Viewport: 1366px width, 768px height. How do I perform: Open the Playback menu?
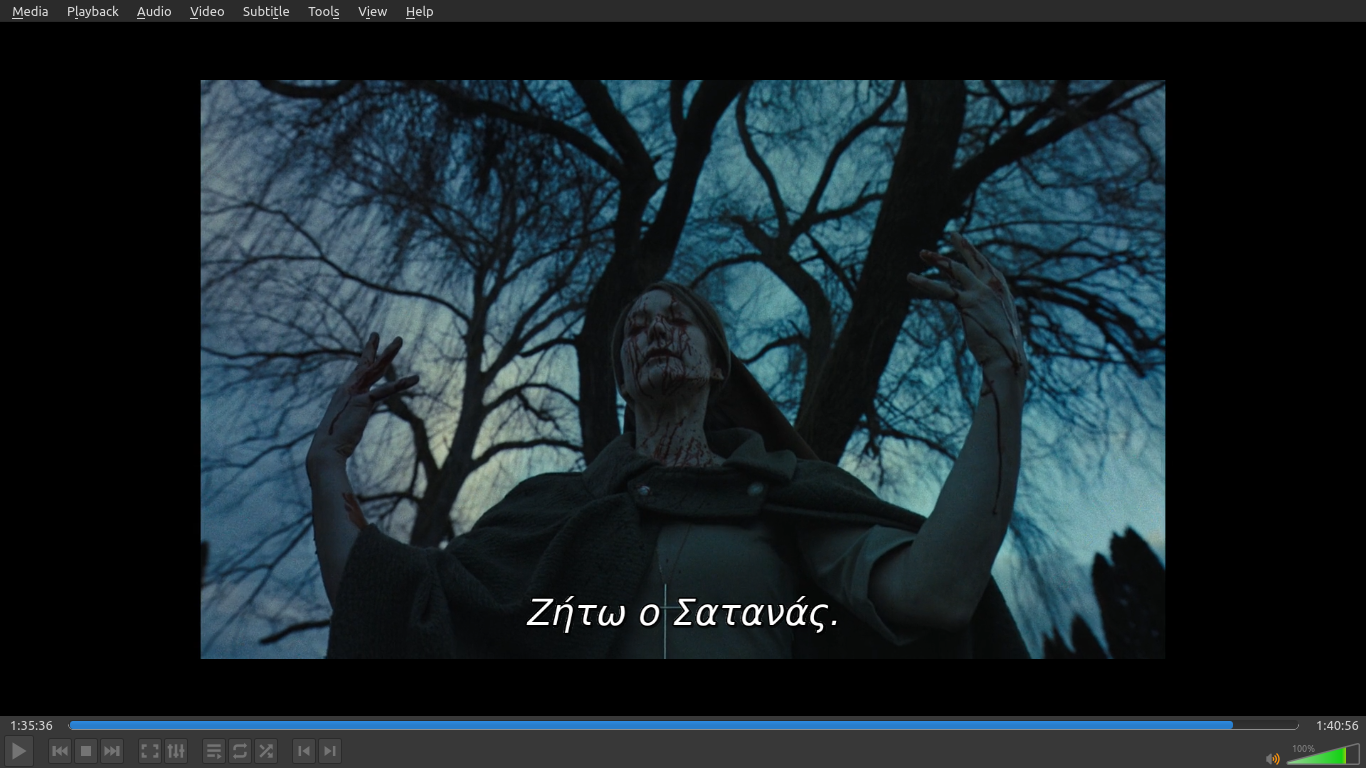coord(92,11)
